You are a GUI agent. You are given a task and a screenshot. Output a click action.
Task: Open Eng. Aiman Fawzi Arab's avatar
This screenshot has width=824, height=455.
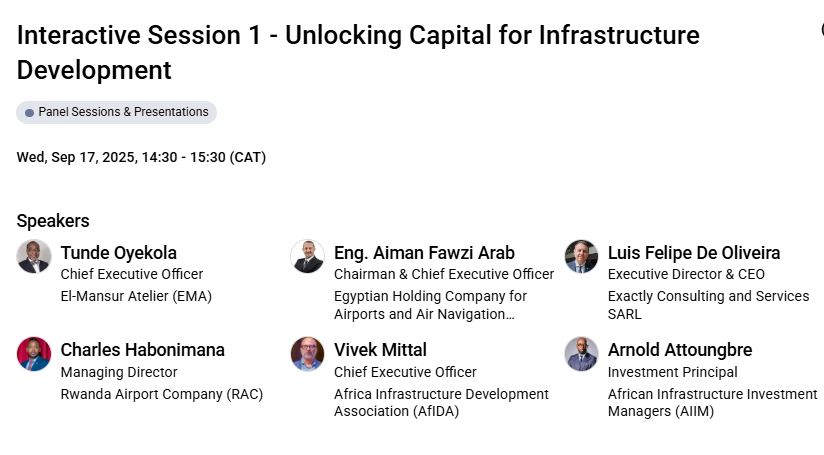click(307, 257)
